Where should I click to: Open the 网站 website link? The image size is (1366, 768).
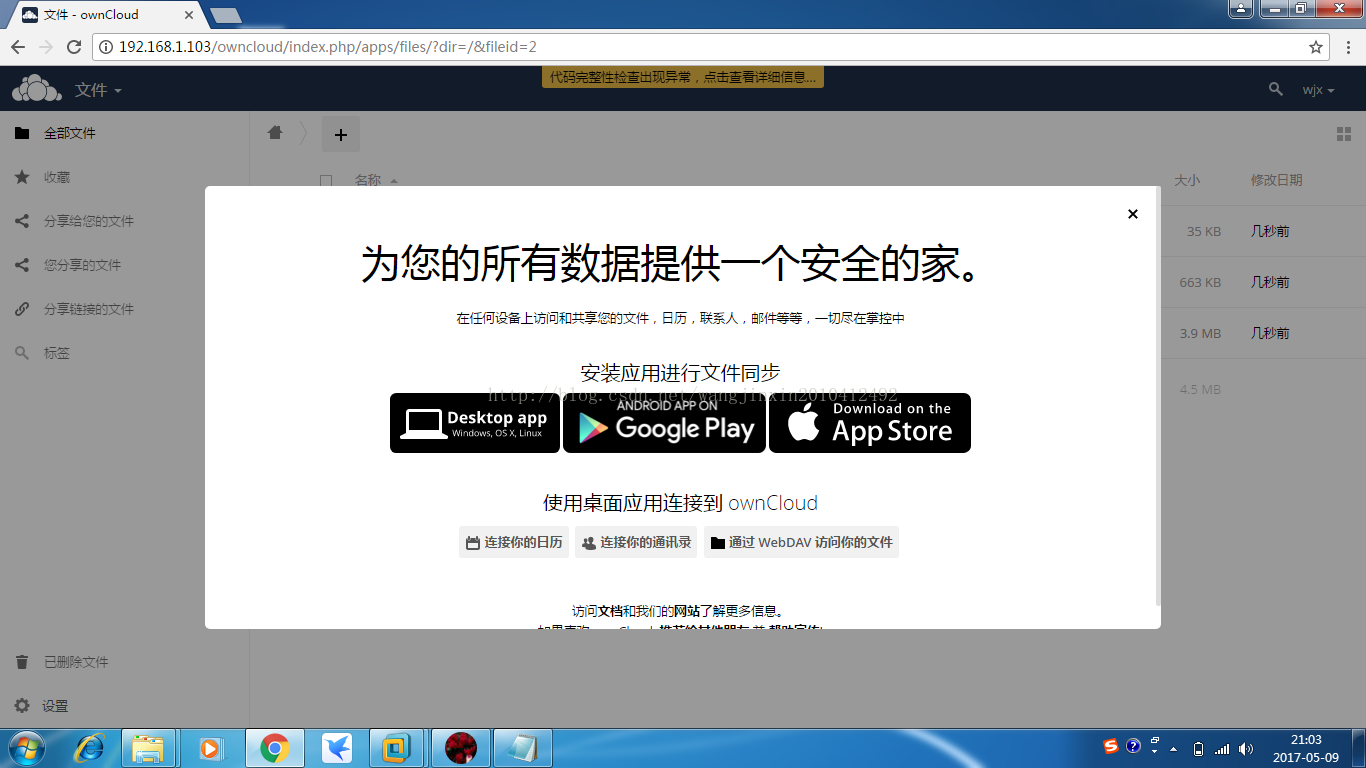click(686, 611)
